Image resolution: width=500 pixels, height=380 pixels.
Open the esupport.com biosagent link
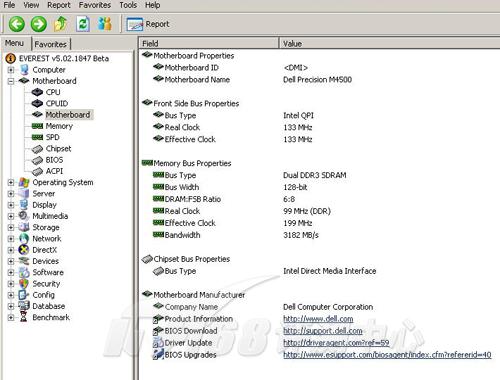[387, 355]
